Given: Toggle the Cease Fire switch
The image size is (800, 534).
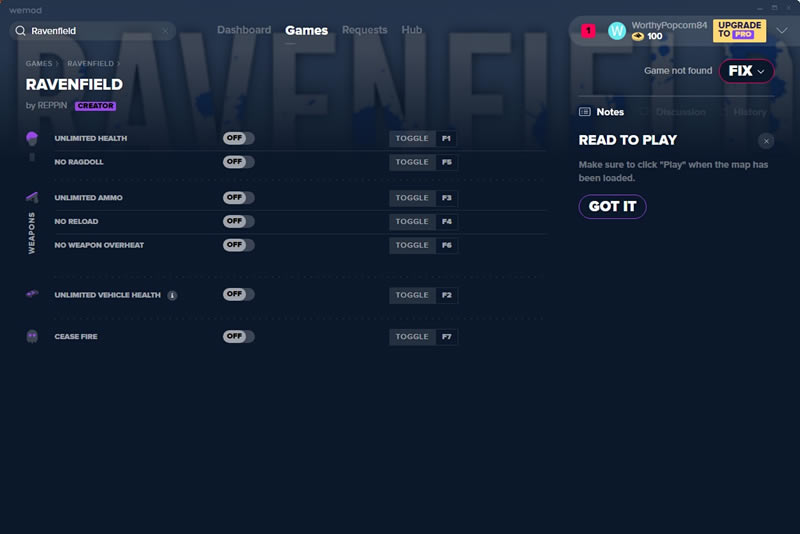Looking at the screenshot, I should pyautogui.click(x=238, y=337).
